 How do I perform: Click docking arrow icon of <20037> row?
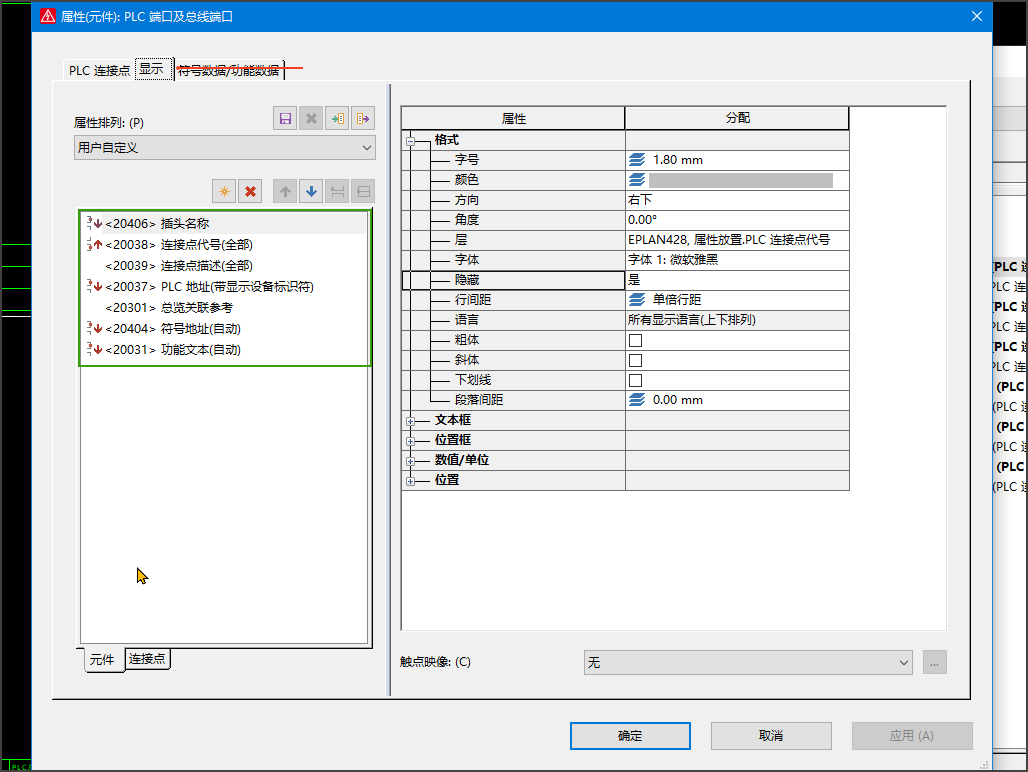point(94,286)
